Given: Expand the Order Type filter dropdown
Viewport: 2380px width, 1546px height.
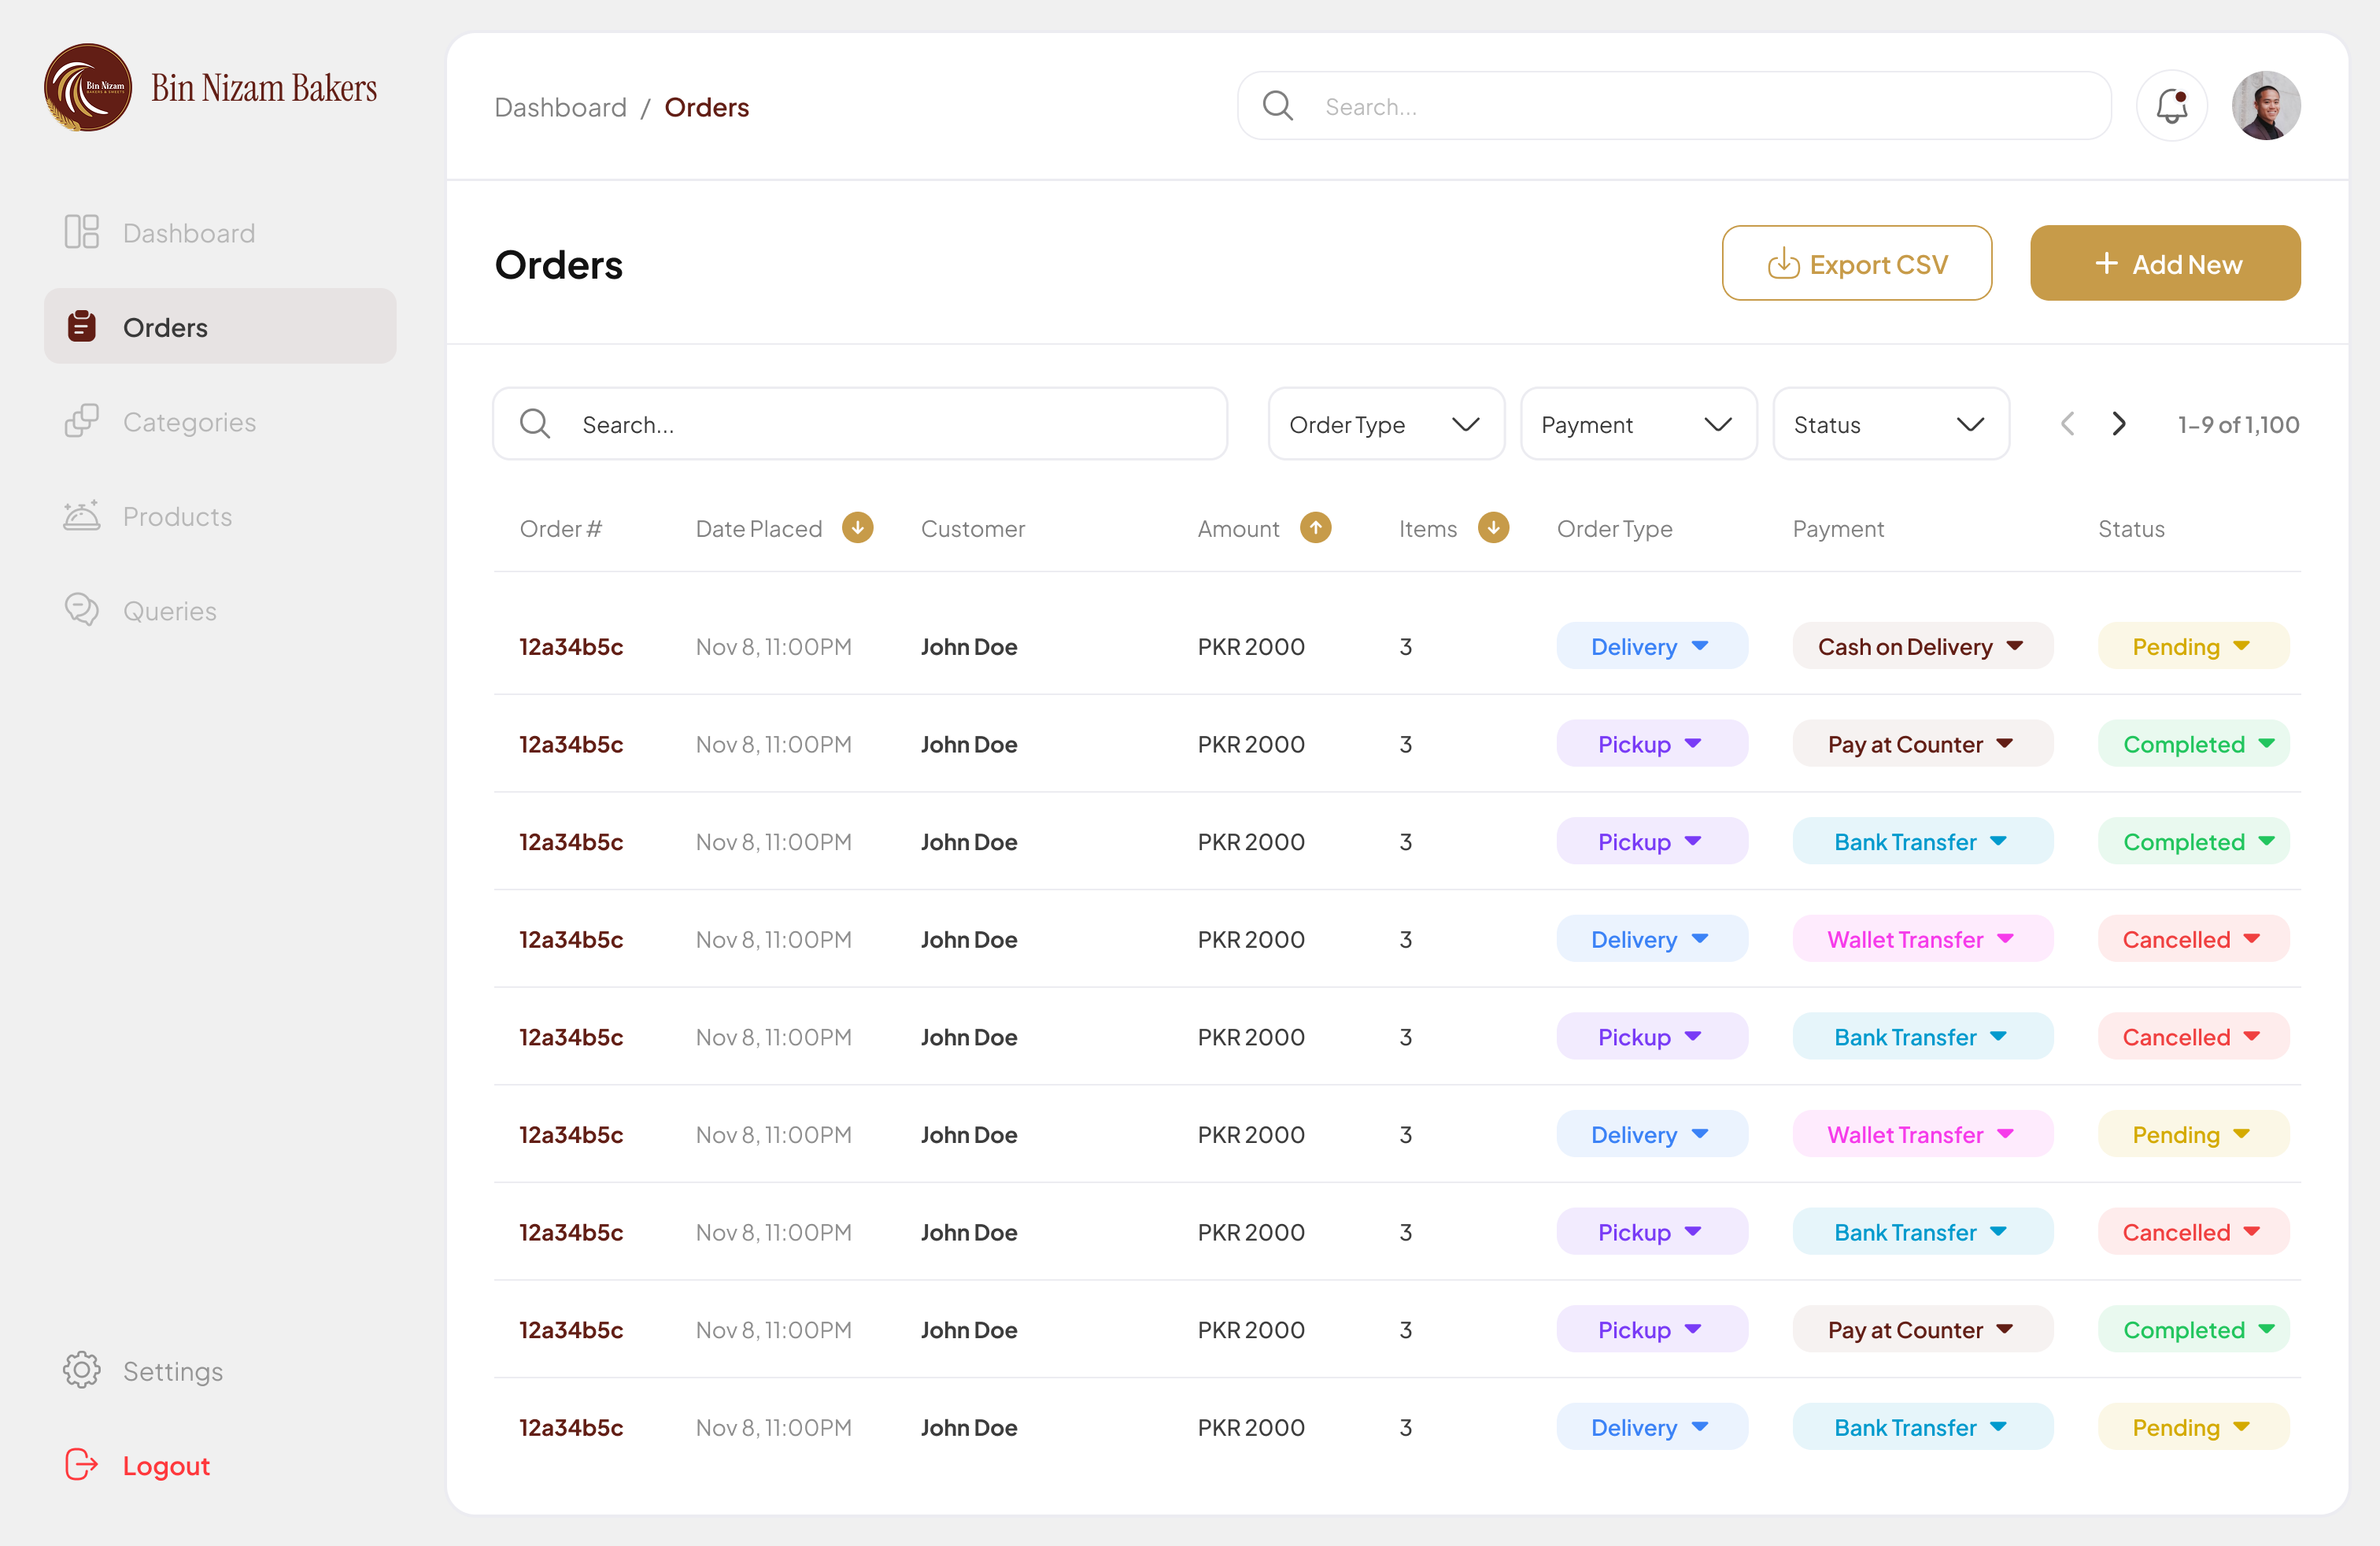Looking at the screenshot, I should click(1385, 424).
